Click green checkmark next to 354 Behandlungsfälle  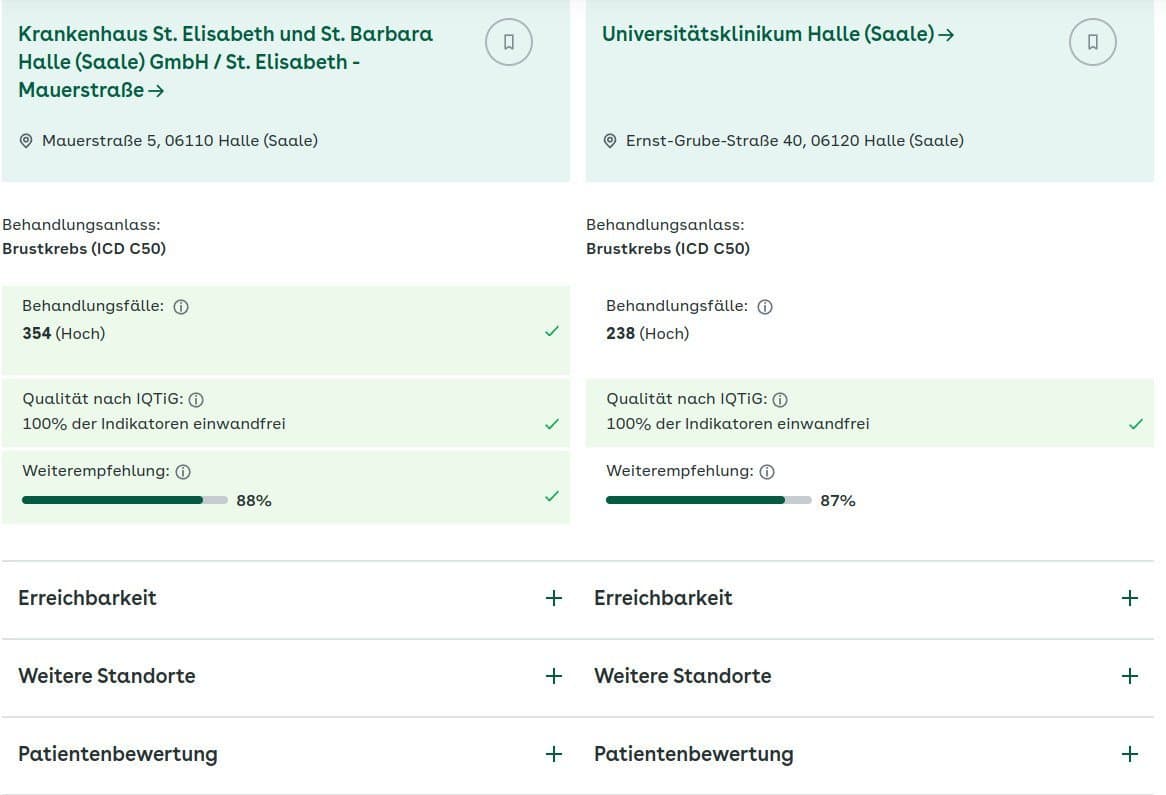[552, 331]
